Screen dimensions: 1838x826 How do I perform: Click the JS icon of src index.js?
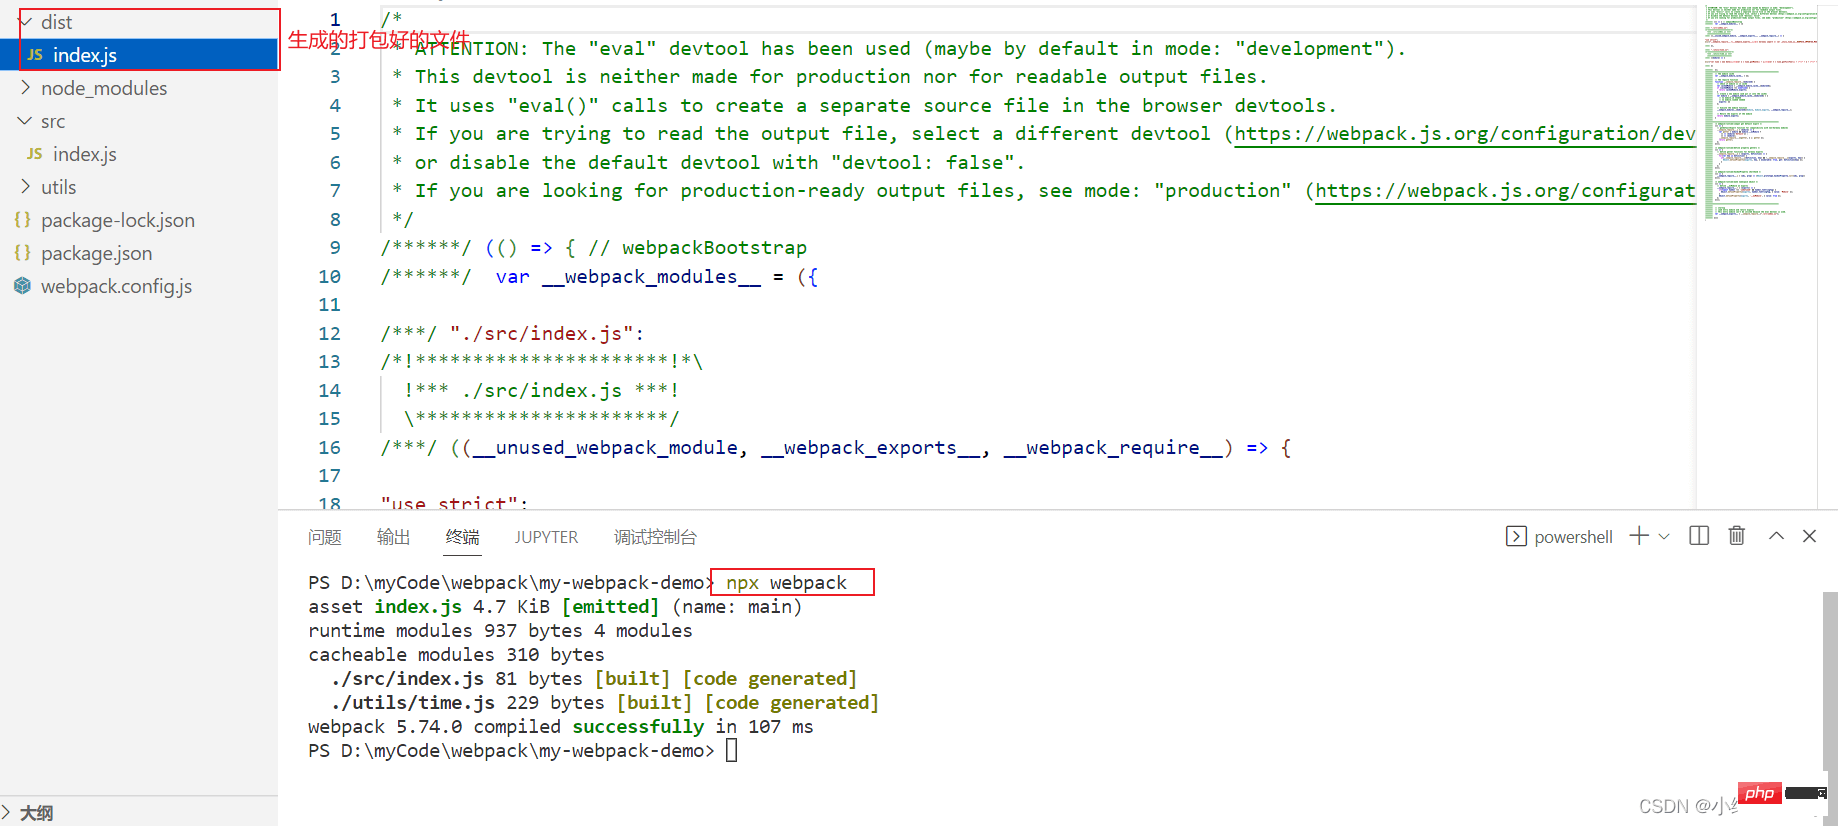[35, 154]
